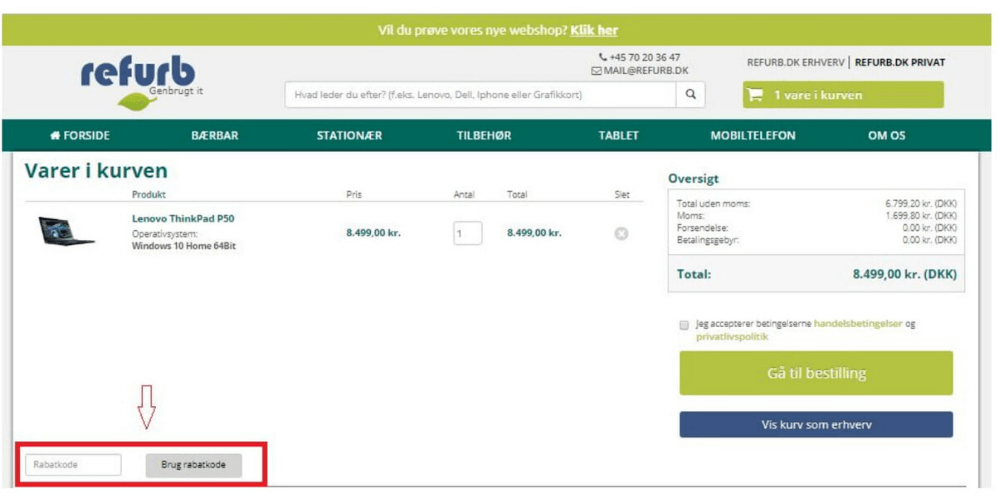
Task: Click the Gå til bestilling button
Action: pyautogui.click(x=816, y=373)
